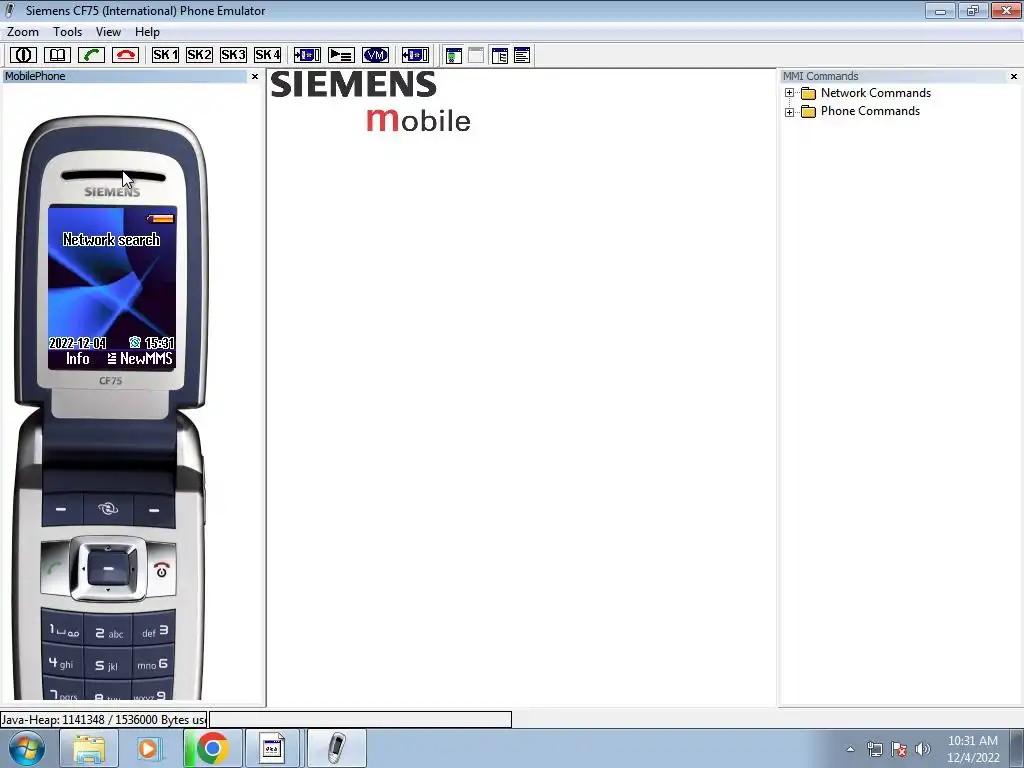
Task: Click the phone's green call key
Action: (x=55, y=568)
